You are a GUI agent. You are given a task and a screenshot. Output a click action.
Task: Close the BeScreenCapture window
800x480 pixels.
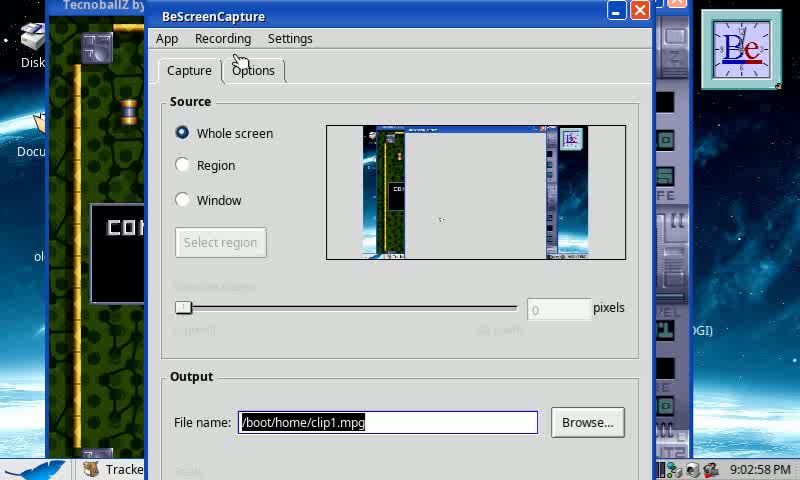[640, 11]
